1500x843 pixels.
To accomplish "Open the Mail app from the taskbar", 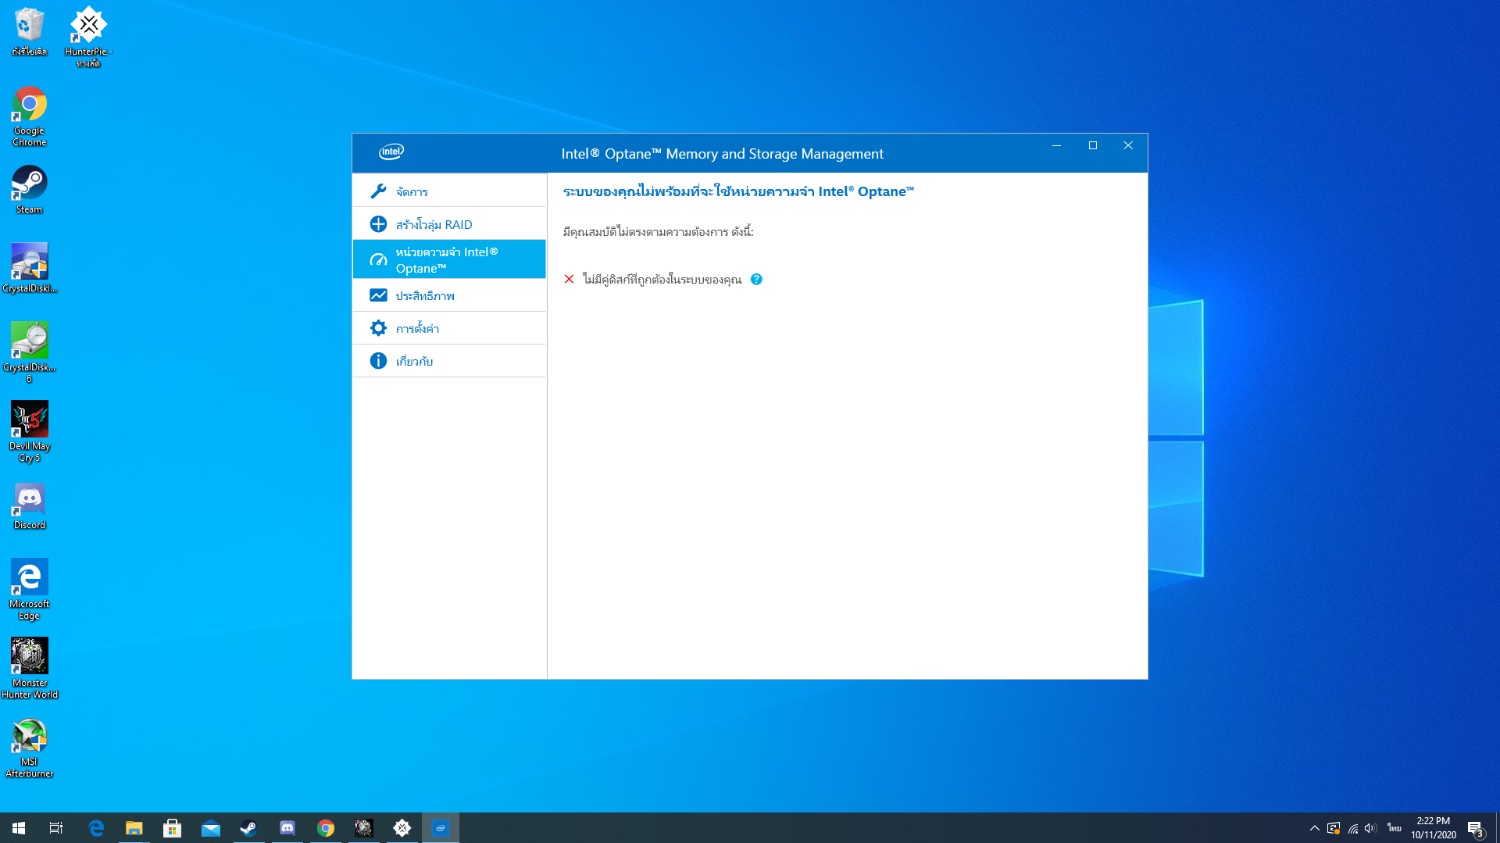I will pyautogui.click(x=210, y=828).
